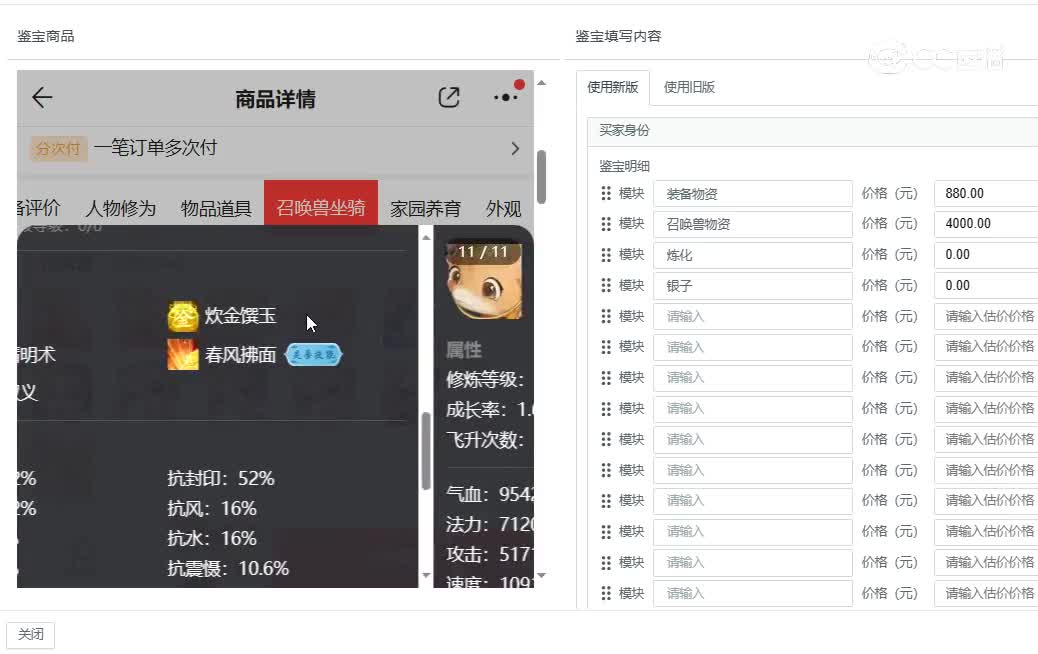Click the 分次付 installment payment link
This screenshot has width=1038, height=654.
tap(57, 148)
